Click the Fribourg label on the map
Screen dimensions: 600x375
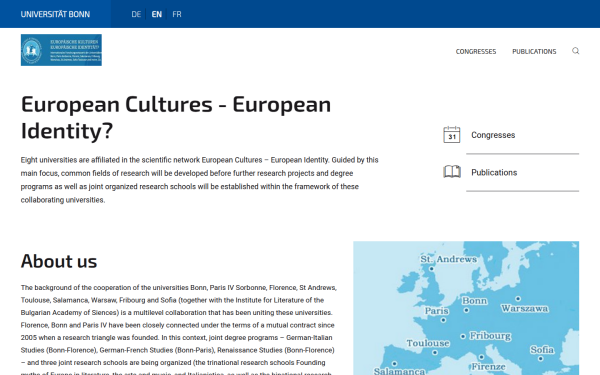click(490, 336)
